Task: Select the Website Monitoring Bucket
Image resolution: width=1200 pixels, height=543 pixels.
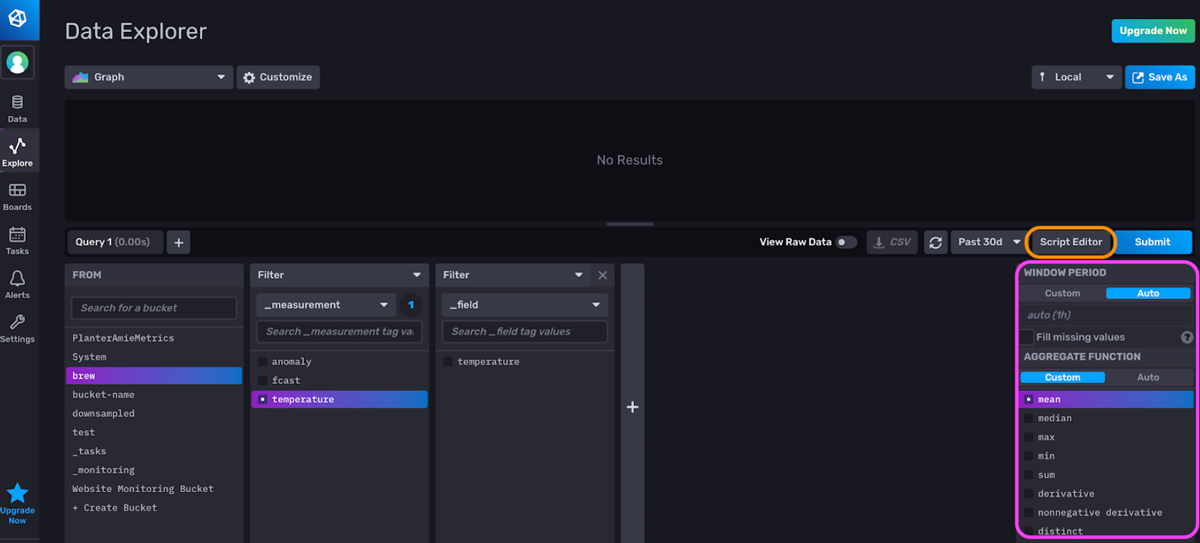Action: pyautogui.click(x=154, y=489)
